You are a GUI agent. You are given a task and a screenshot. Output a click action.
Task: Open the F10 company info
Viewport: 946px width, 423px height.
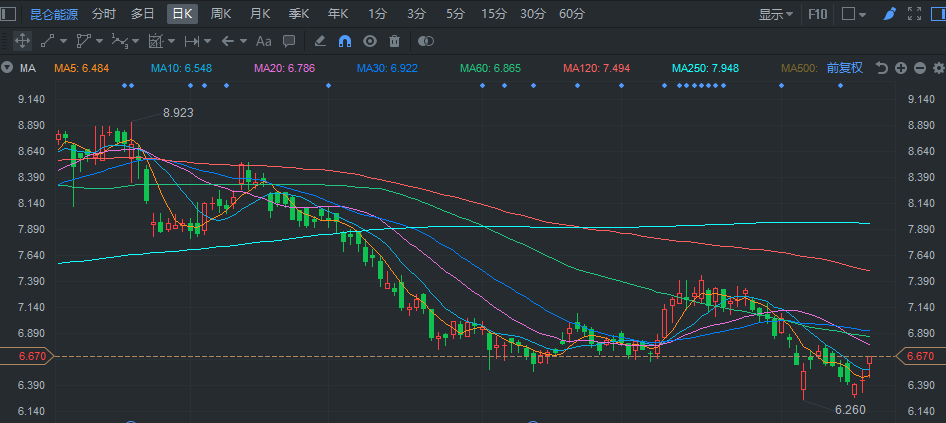click(x=817, y=14)
